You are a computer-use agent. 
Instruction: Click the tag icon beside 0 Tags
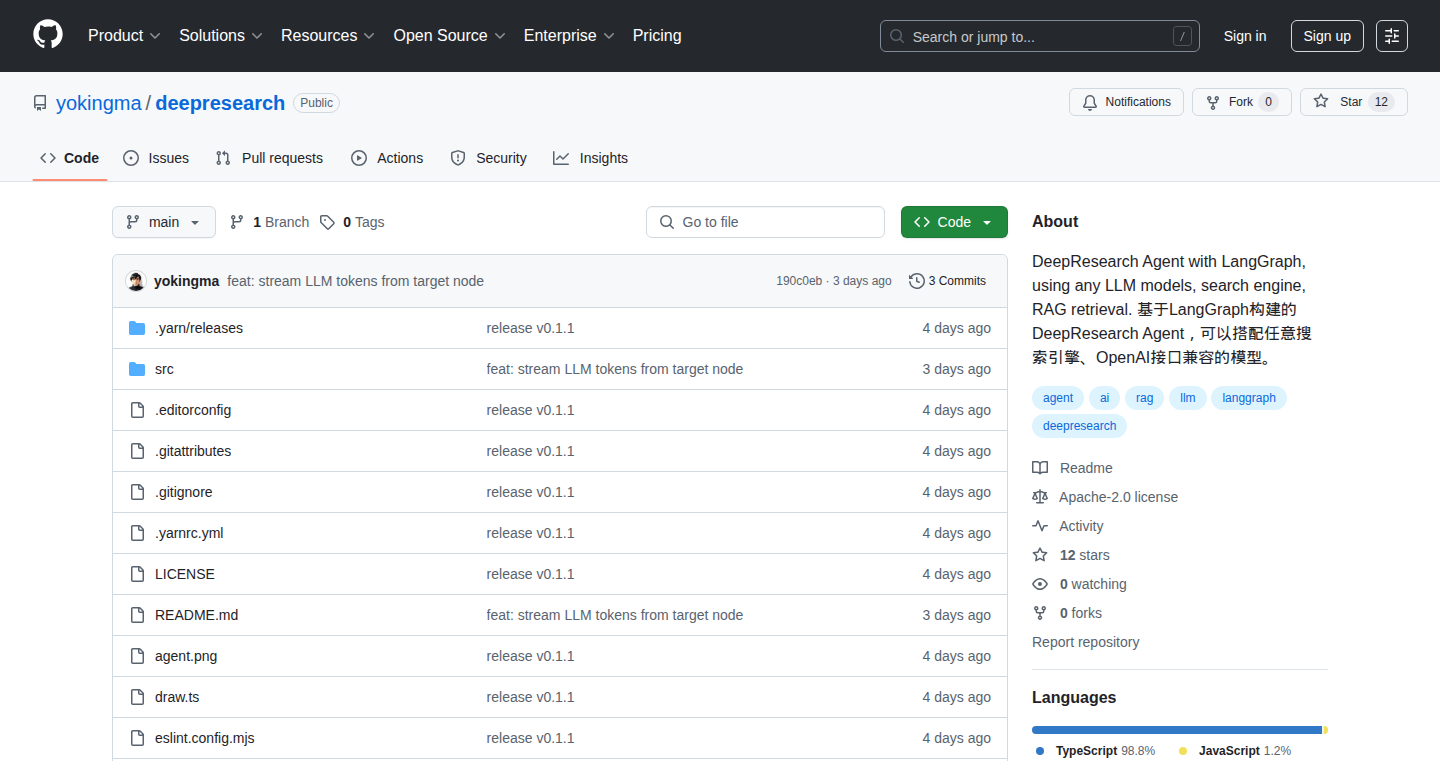click(327, 222)
